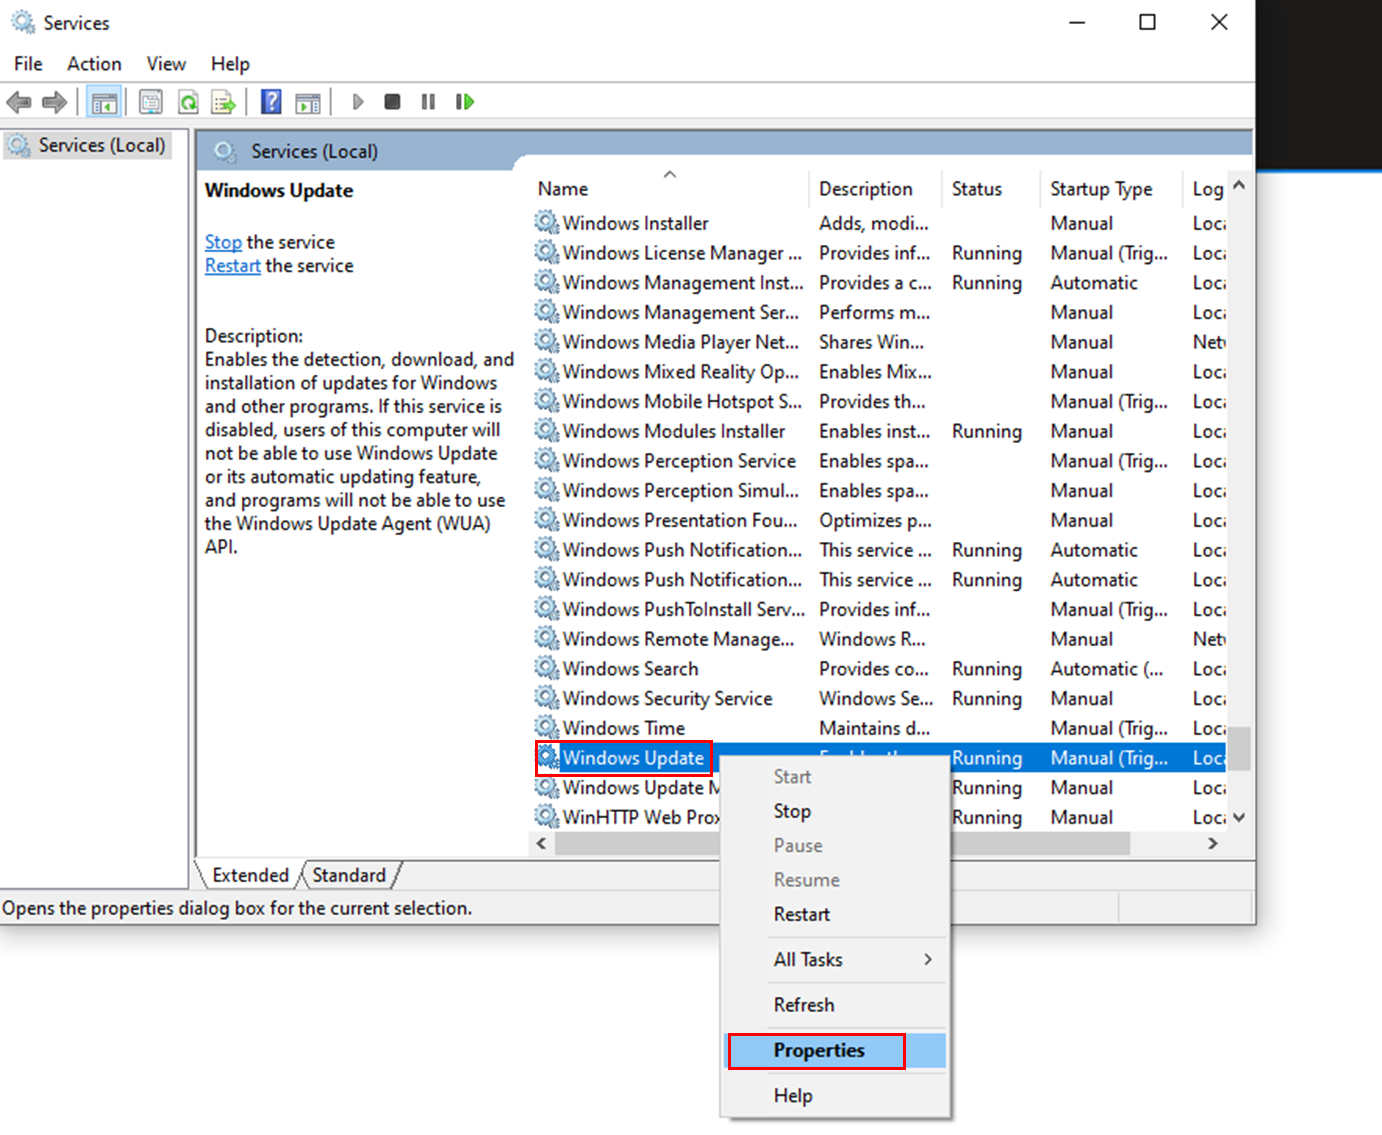Click the vertical scrollbar down arrow
1382x1135 pixels.
pos(1239,817)
